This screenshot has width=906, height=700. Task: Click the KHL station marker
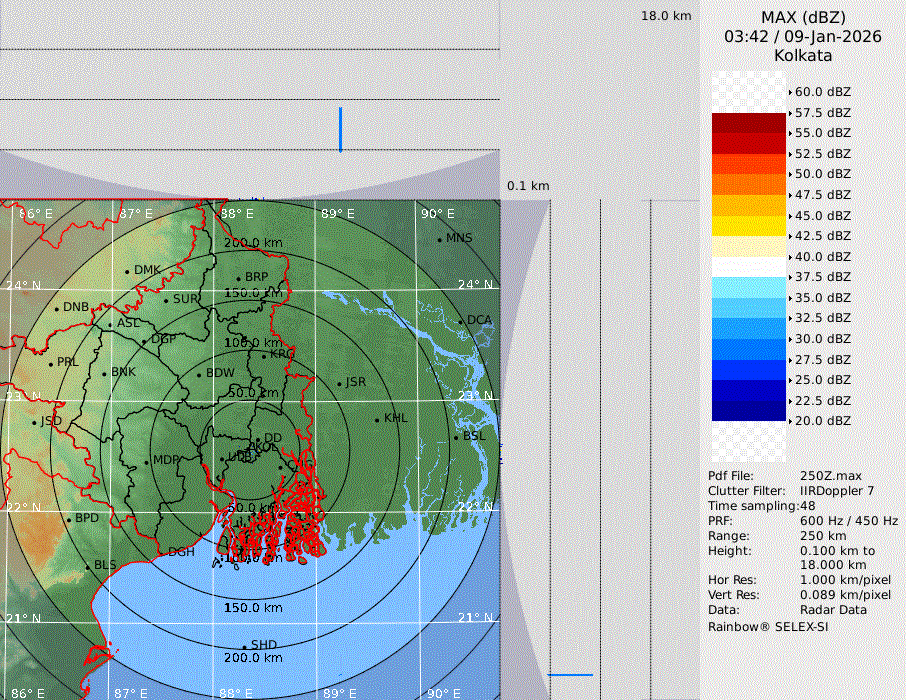(x=377, y=419)
